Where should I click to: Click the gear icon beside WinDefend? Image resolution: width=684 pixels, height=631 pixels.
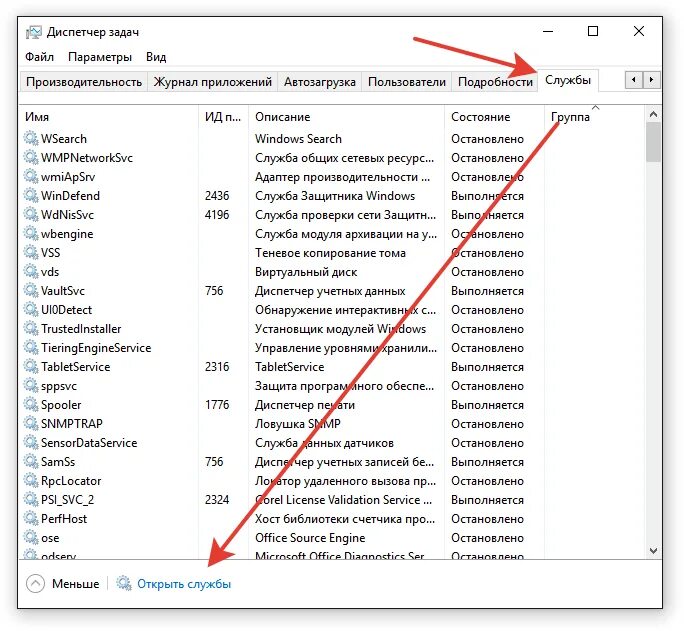tap(31, 195)
